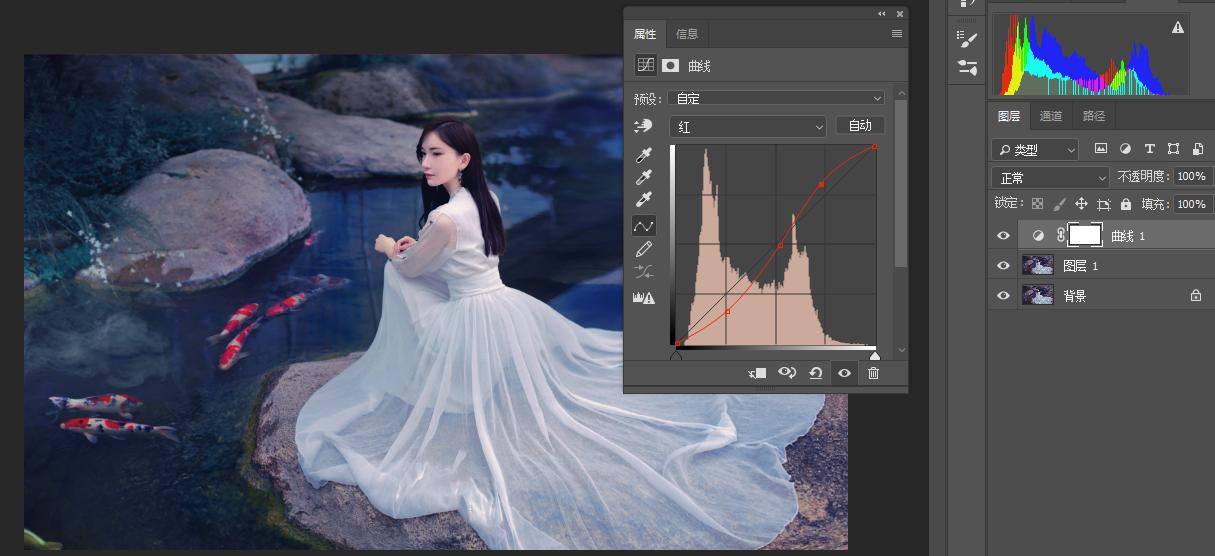Image resolution: width=1215 pixels, height=556 pixels.
Task: Pick the gray point eyedropper
Action: 644,178
